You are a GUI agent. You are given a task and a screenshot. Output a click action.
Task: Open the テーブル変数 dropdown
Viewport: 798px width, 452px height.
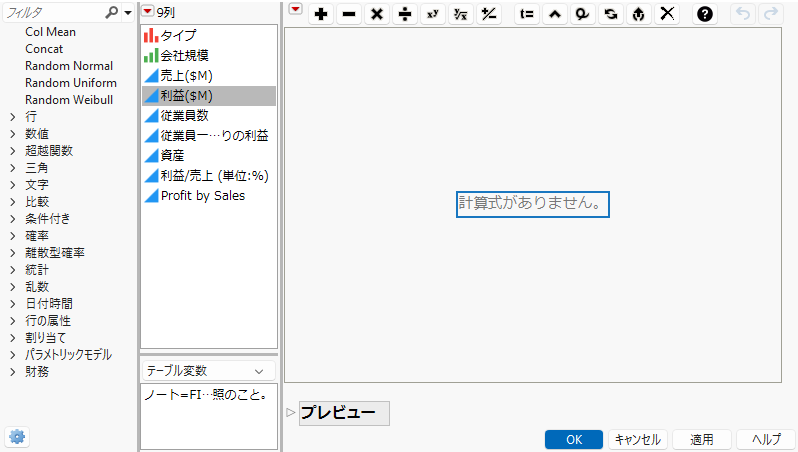pos(209,371)
